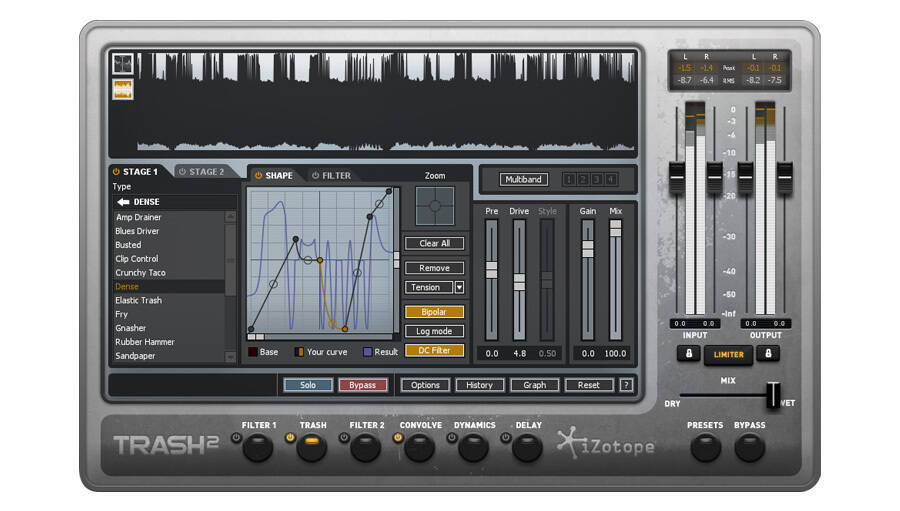Image resolution: width=900 pixels, height=511 pixels.
Task: Click the Clear All button
Action: (435, 243)
